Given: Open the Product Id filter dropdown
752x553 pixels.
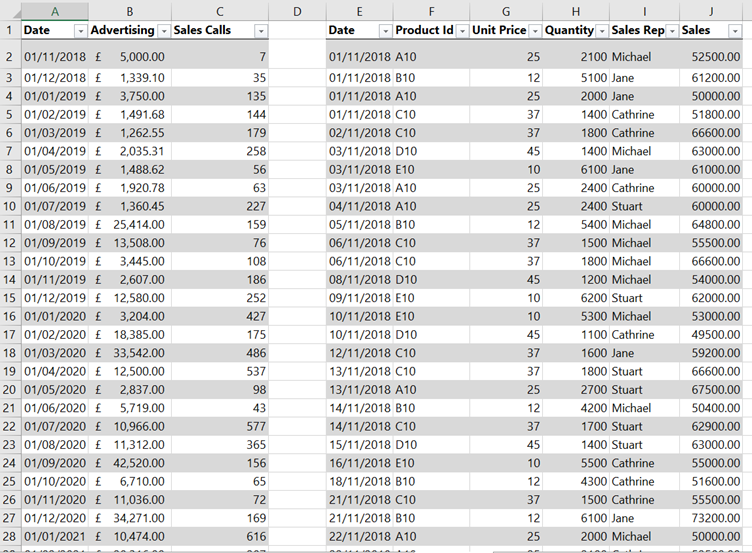Looking at the screenshot, I should [461, 31].
